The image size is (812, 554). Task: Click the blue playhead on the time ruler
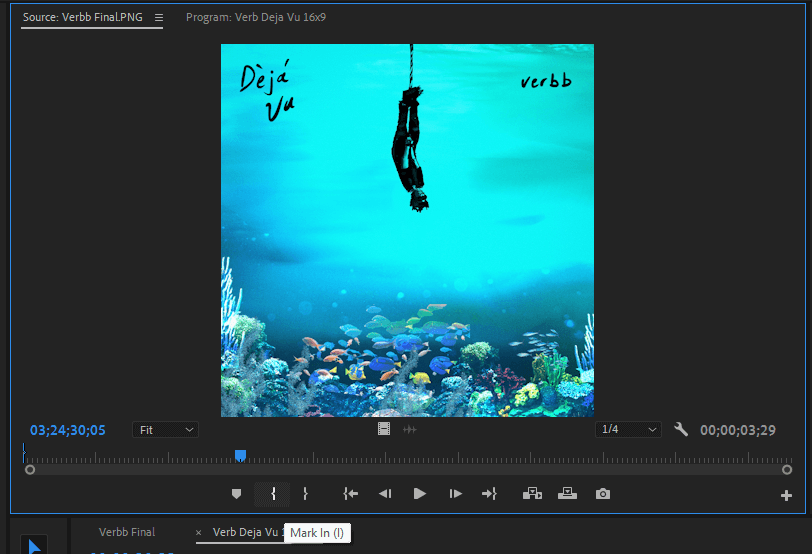(240, 456)
